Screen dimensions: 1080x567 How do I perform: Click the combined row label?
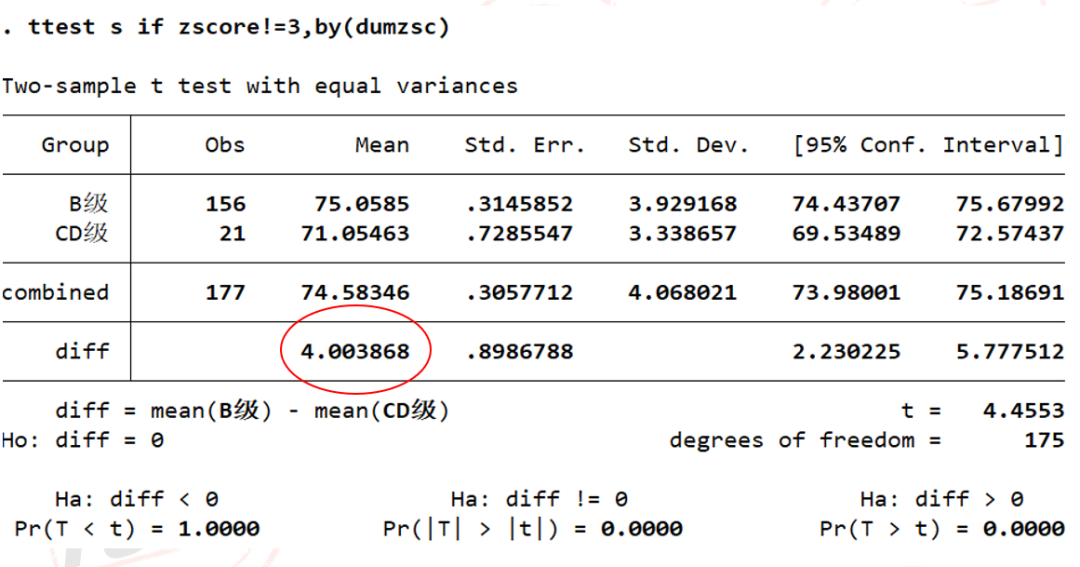[x=55, y=293]
